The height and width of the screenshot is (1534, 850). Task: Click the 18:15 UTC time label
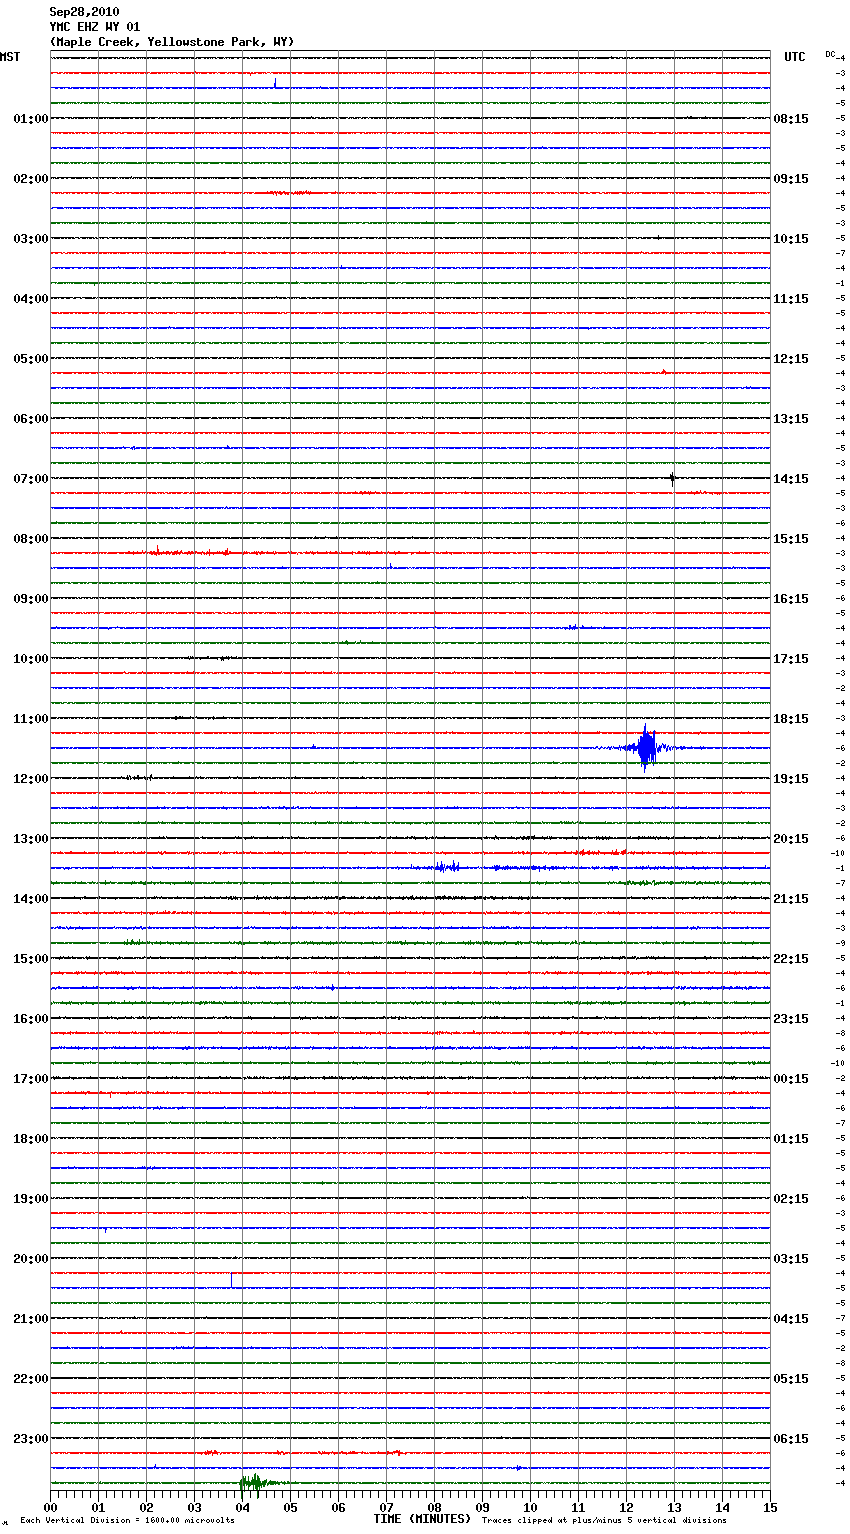tap(791, 719)
